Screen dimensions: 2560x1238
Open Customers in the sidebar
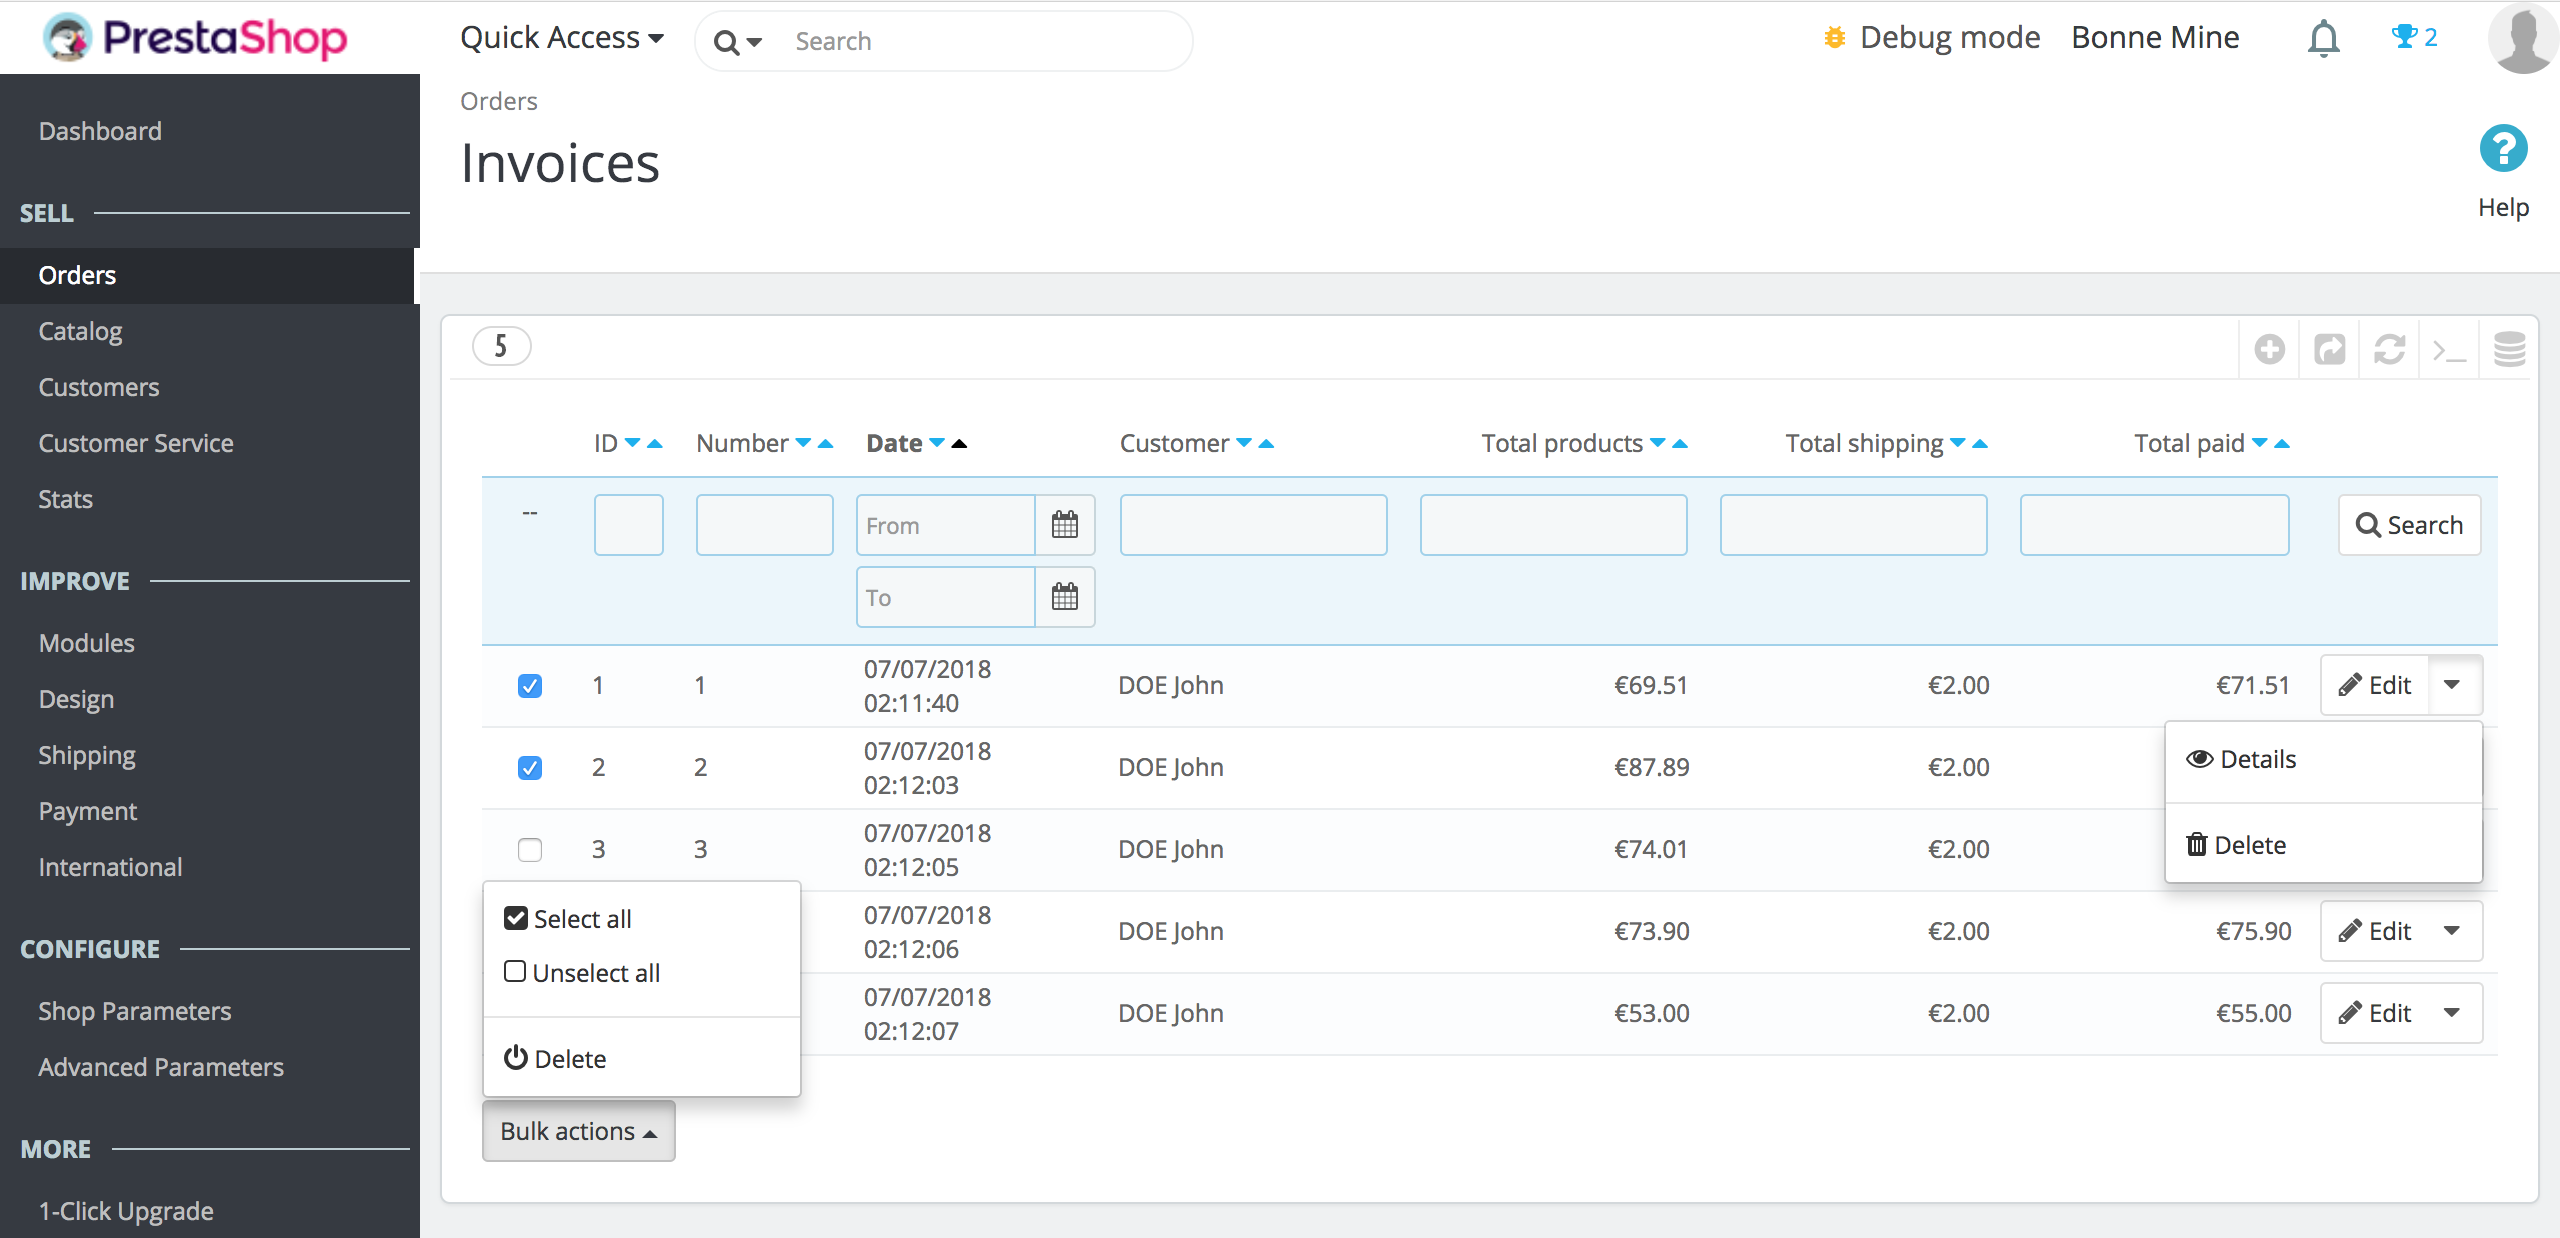(99, 387)
